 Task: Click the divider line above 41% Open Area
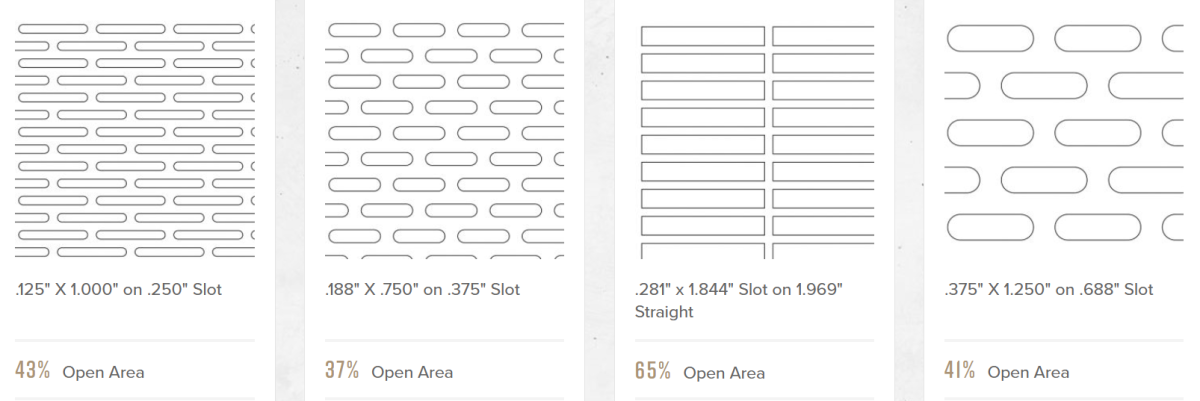tap(1064, 341)
